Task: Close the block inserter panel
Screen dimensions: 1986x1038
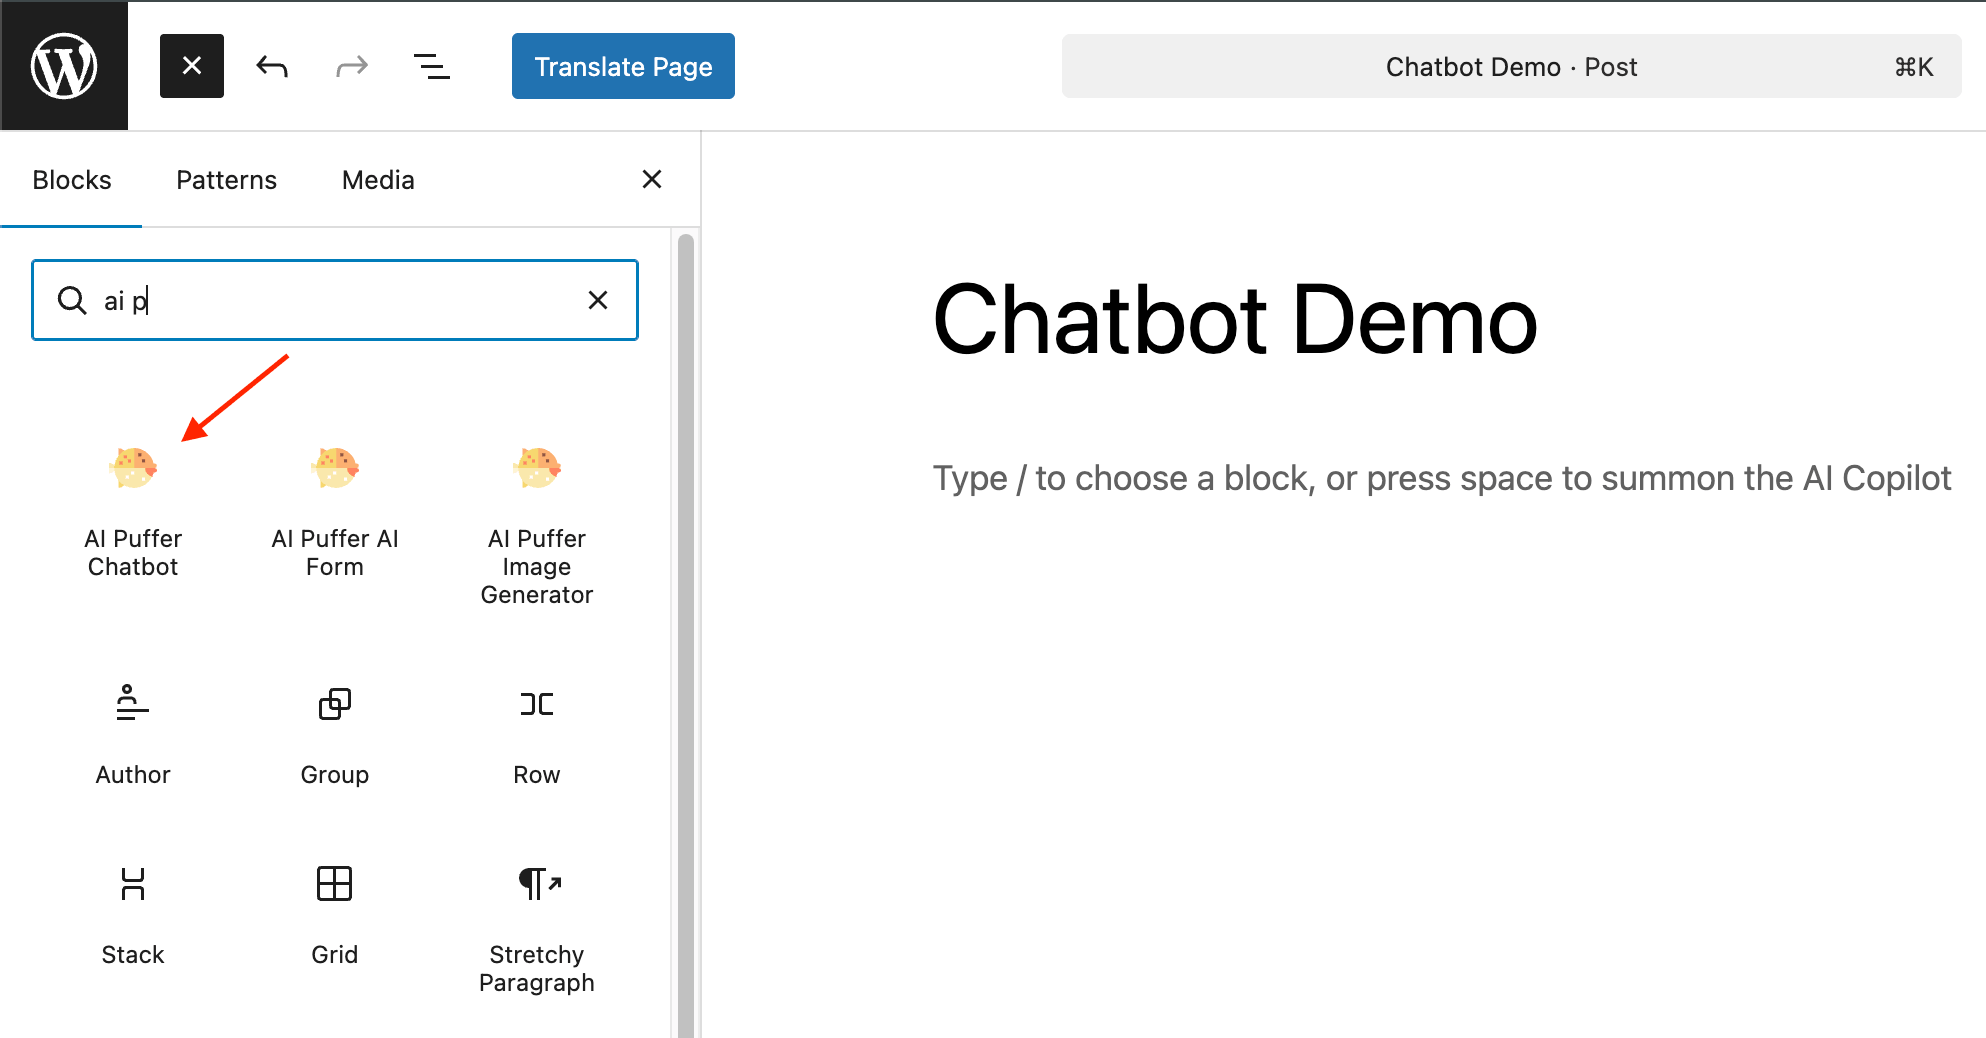Action: coord(652,179)
